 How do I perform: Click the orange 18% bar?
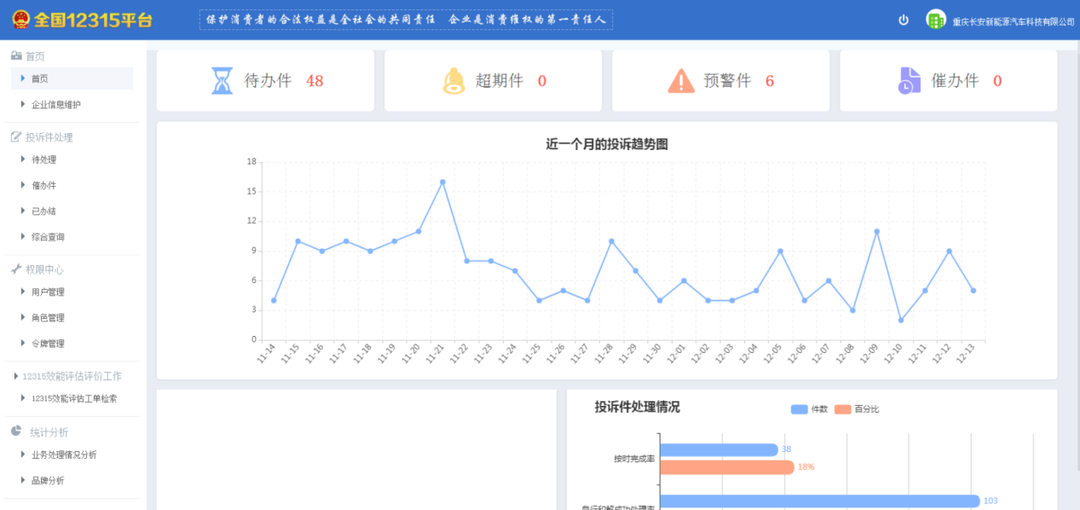pyautogui.click(x=727, y=467)
